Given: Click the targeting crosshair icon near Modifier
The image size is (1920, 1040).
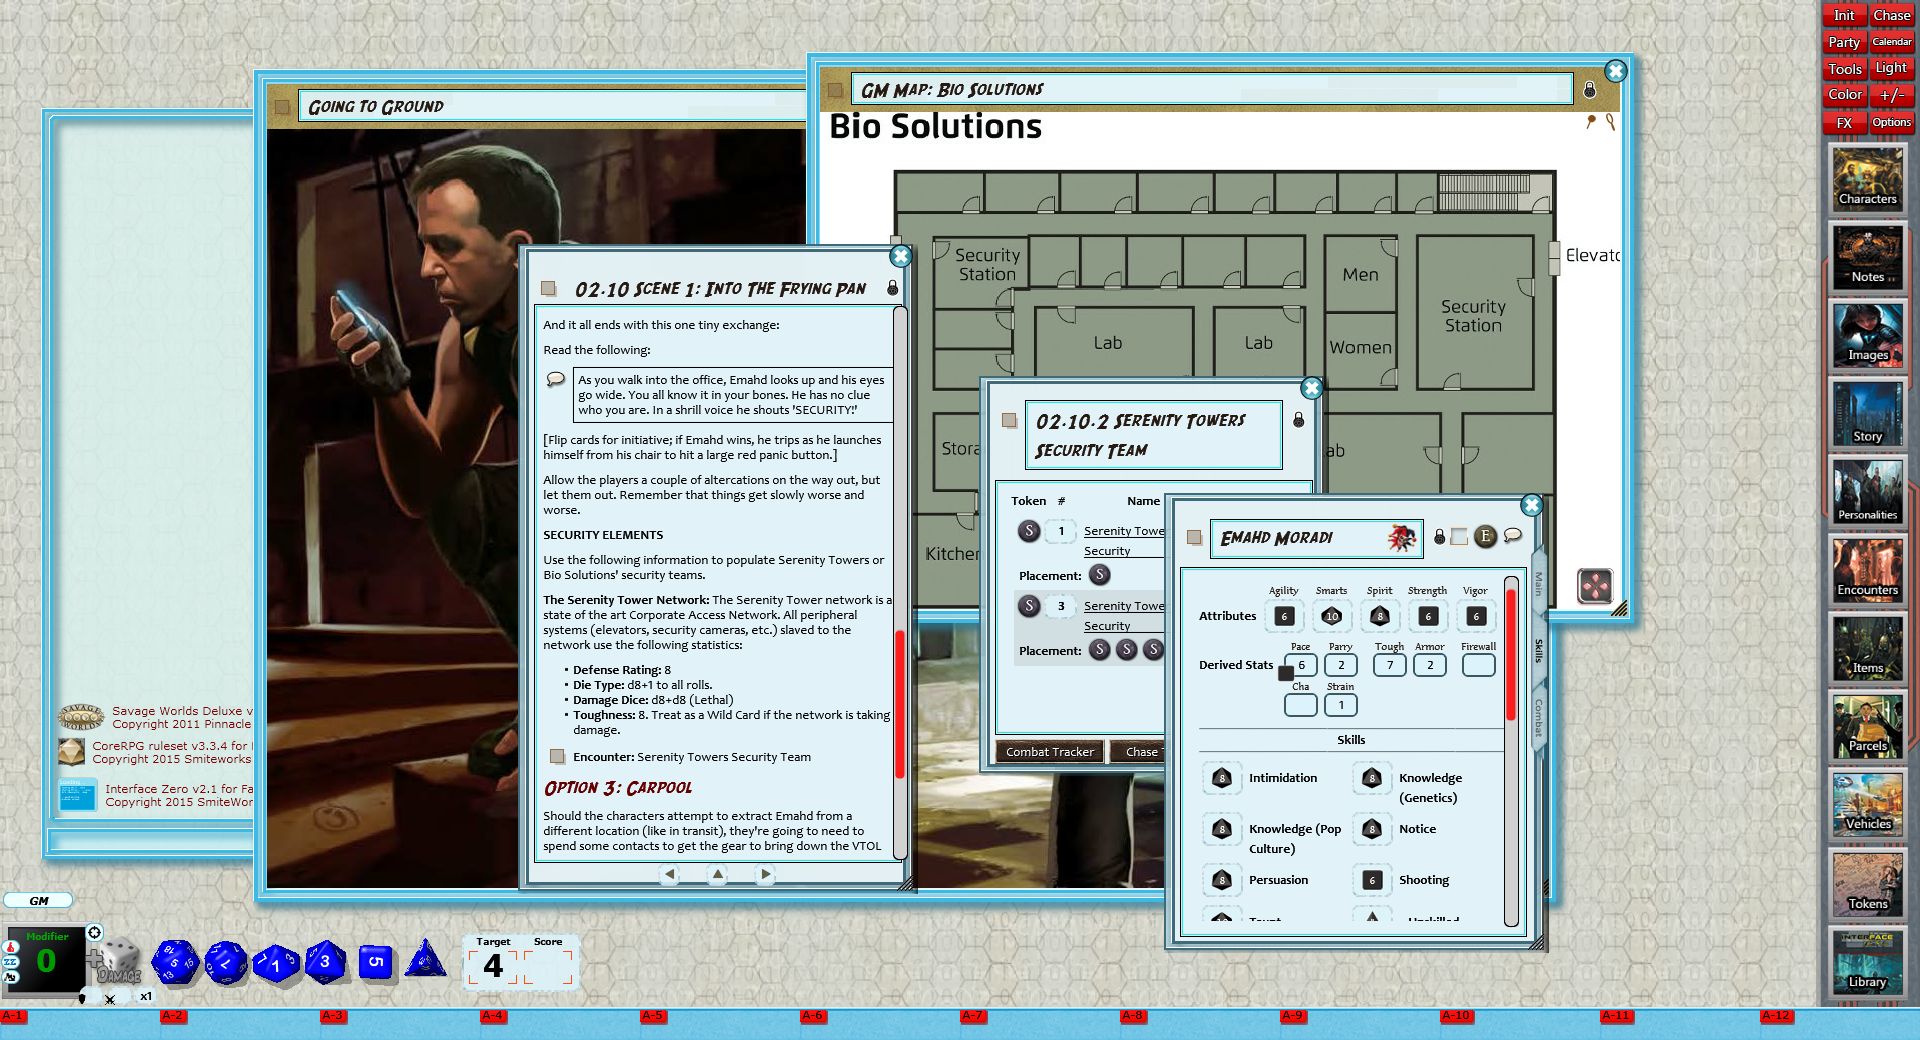Looking at the screenshot, I should [x=95, y=933].
